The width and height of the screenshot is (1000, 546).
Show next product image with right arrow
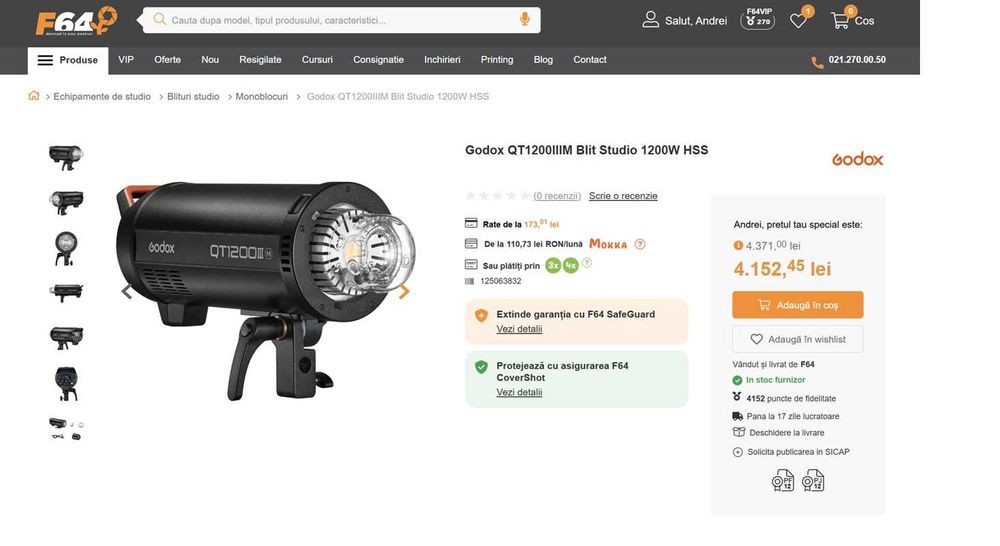pos(404,292)
